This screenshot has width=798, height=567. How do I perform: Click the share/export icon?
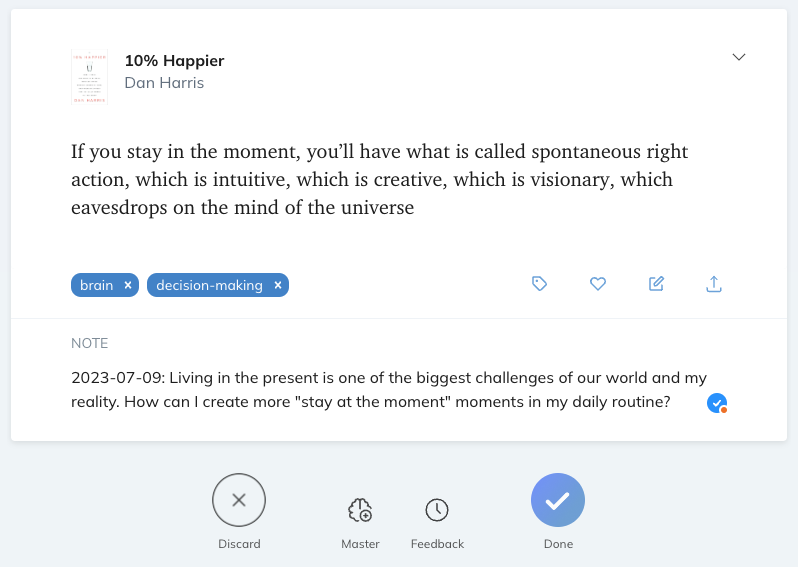pos(714,284)
